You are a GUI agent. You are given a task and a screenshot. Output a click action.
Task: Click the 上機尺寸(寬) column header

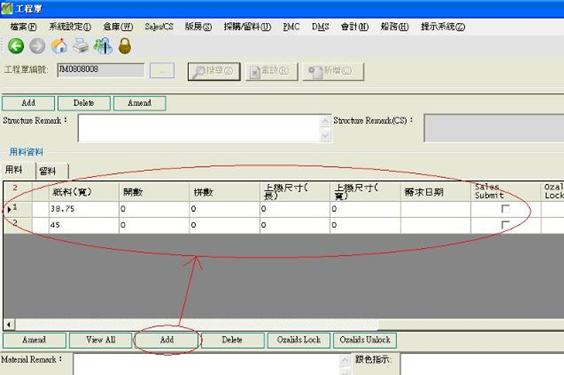pos(365,192)
